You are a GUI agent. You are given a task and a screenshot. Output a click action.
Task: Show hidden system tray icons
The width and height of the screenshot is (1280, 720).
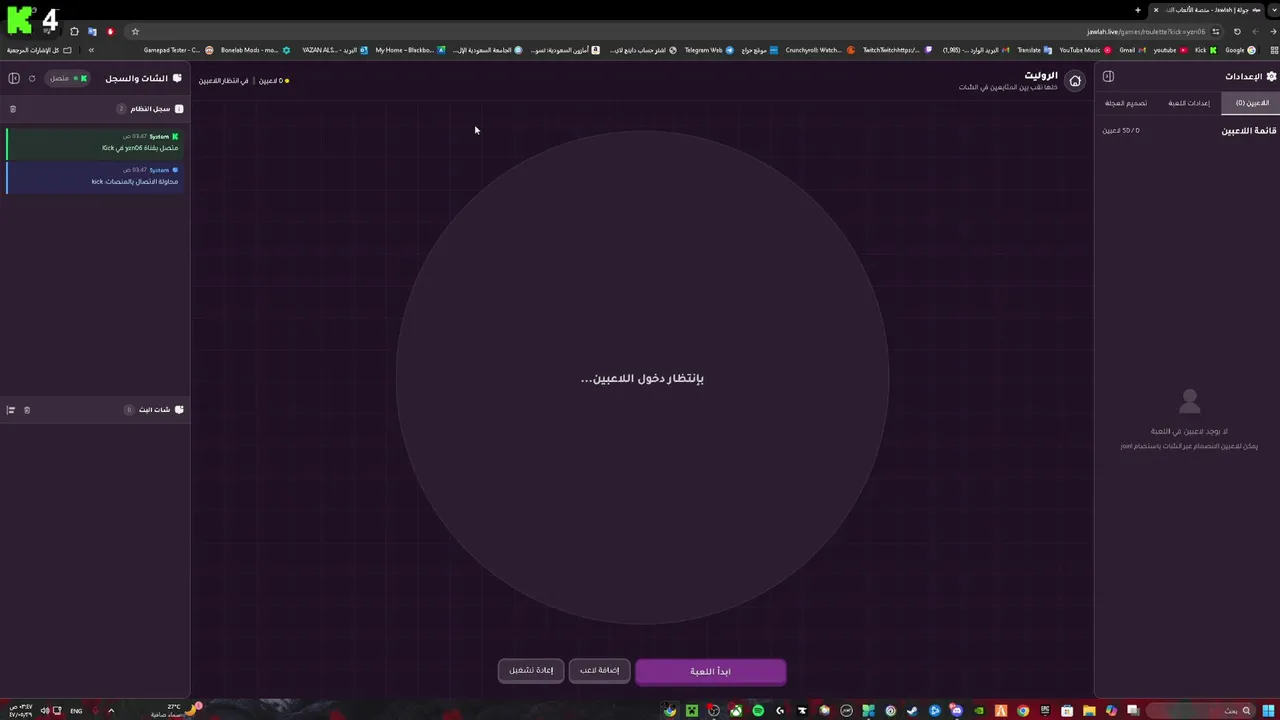tap(111, 711)
